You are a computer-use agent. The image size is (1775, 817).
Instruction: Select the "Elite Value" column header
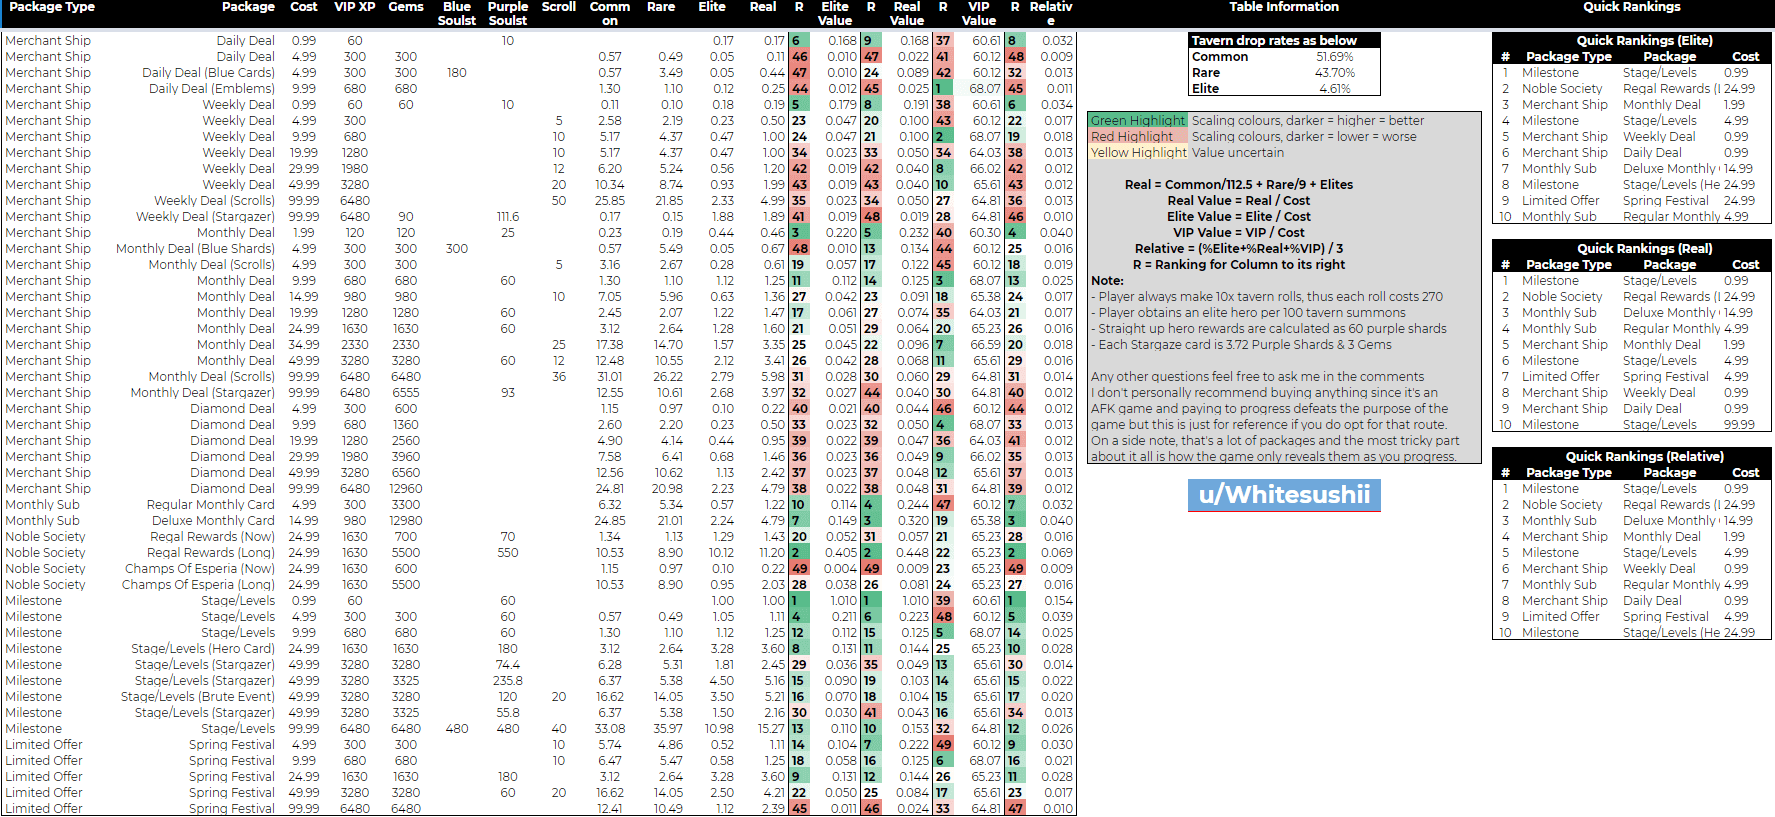point(835,13)
